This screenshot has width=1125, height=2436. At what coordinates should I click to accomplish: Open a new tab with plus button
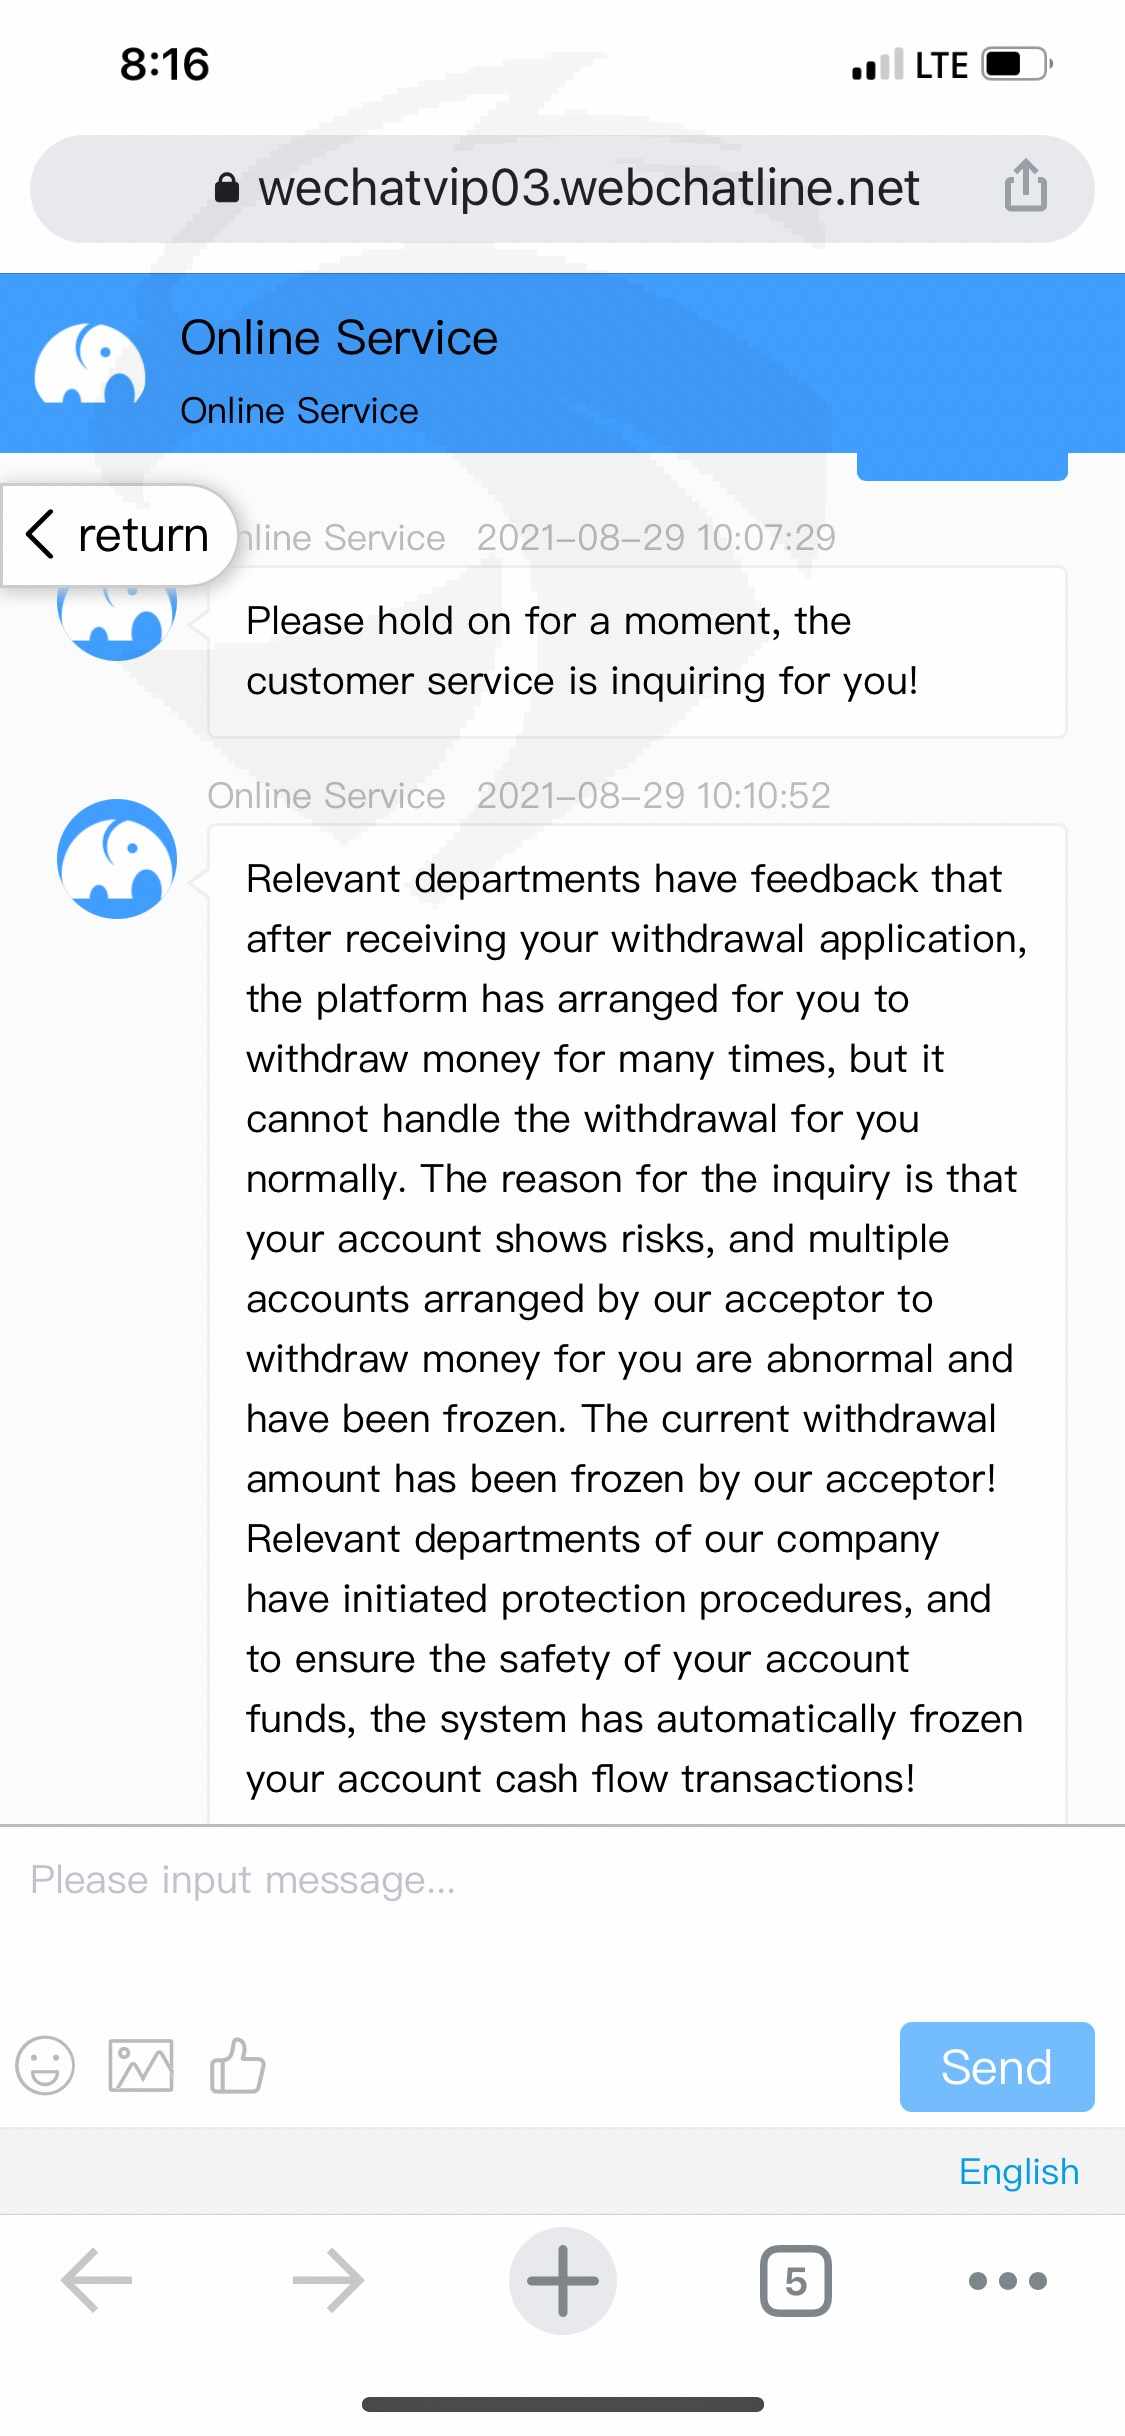[563, 2281]
